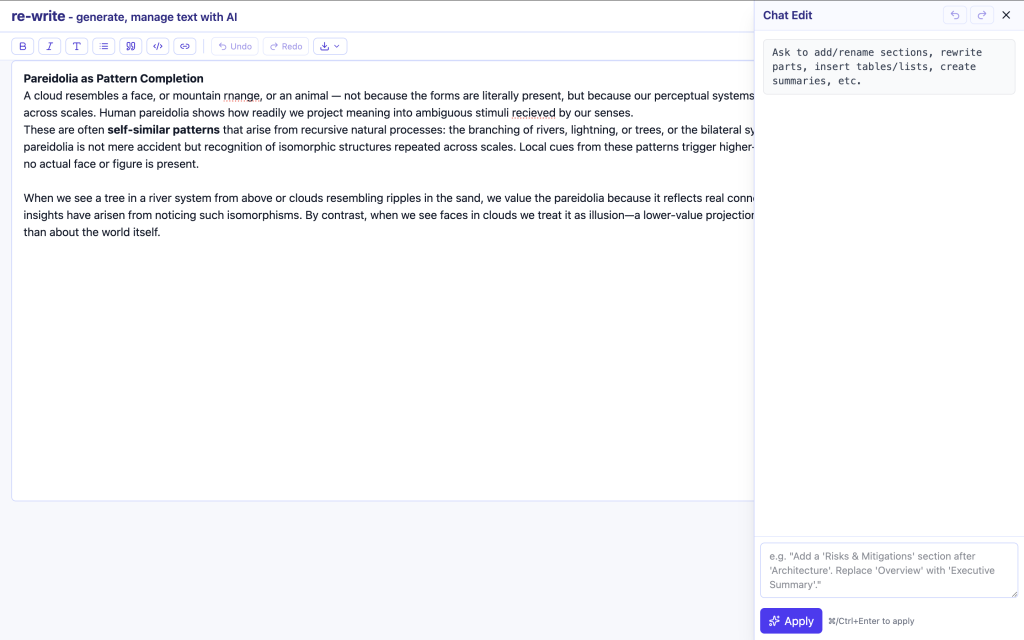Insert a blockquote
Viewport: 1024px width, 640px height.
point(131,46)
